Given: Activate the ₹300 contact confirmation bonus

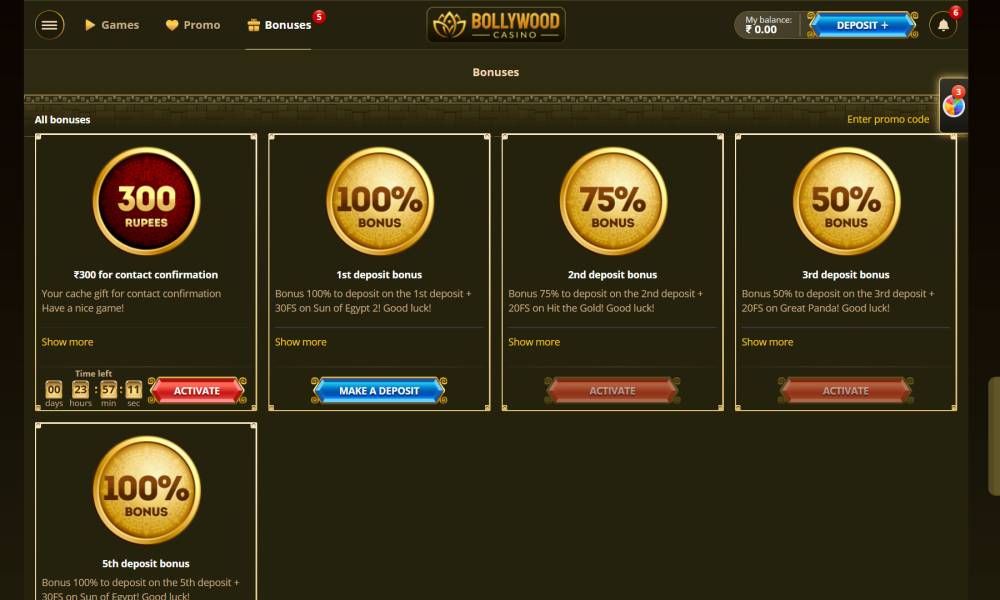Looking at the screenshot, I should [197, 391].
